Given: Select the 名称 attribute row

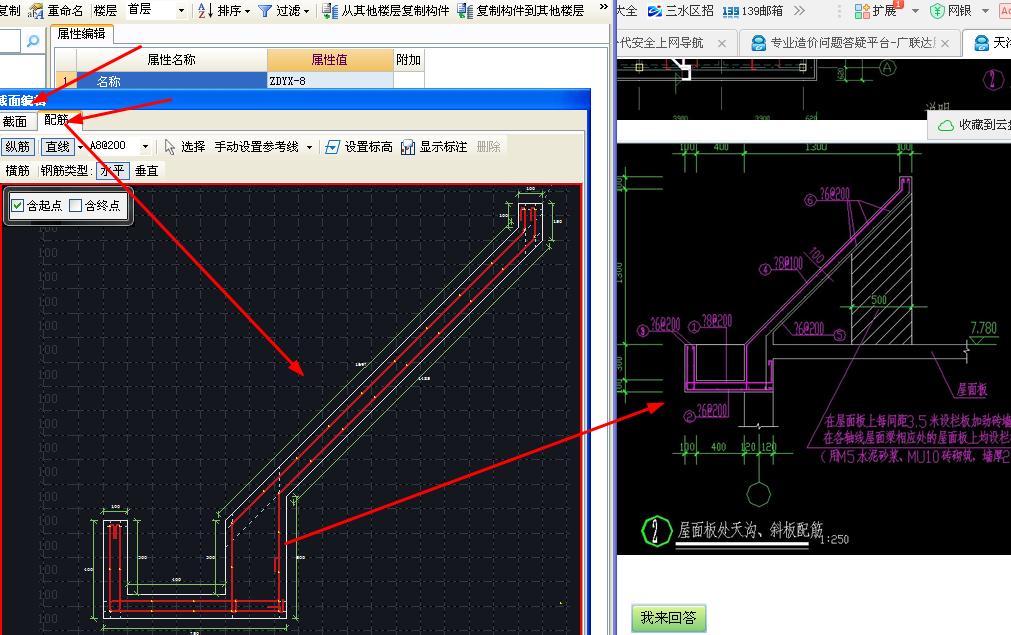Looking at the screenshot, I should click(172, 81).
